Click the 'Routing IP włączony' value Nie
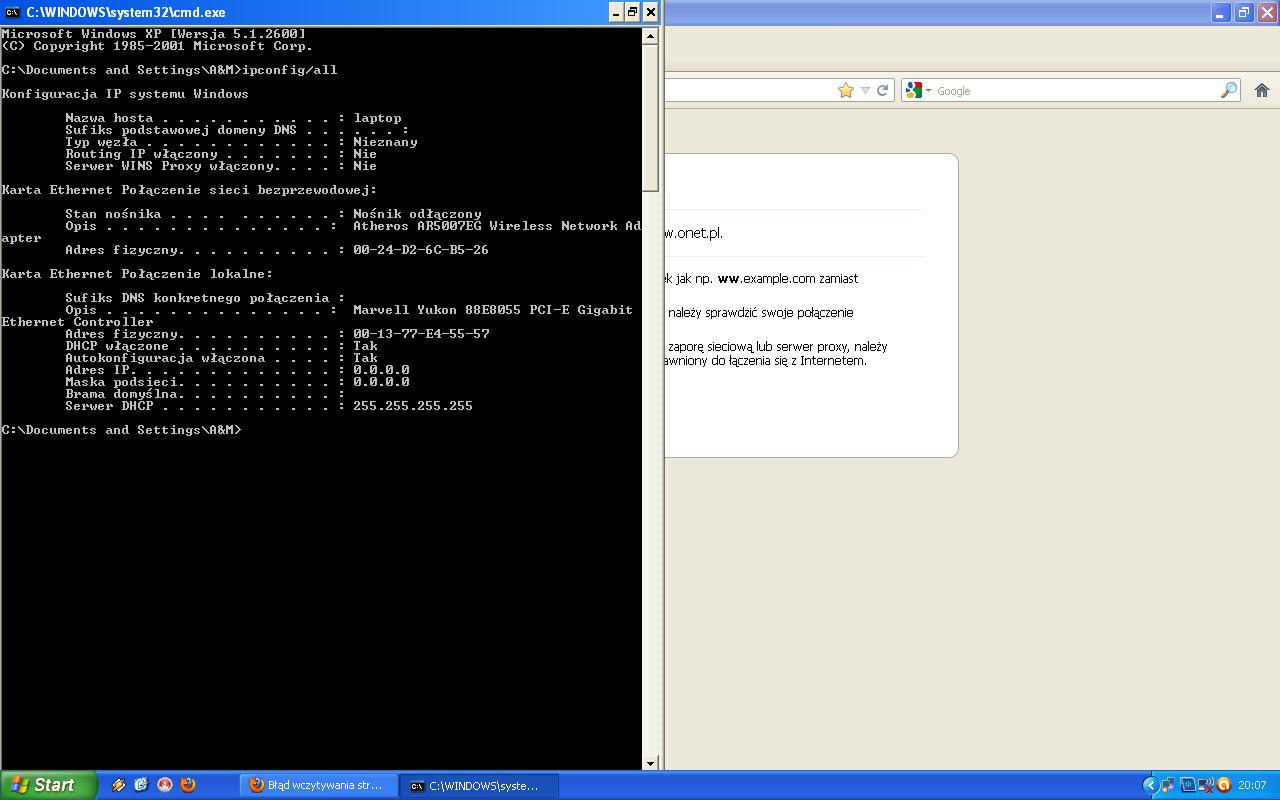Viewport: 1280px width, 800px height. click(365, 154)
